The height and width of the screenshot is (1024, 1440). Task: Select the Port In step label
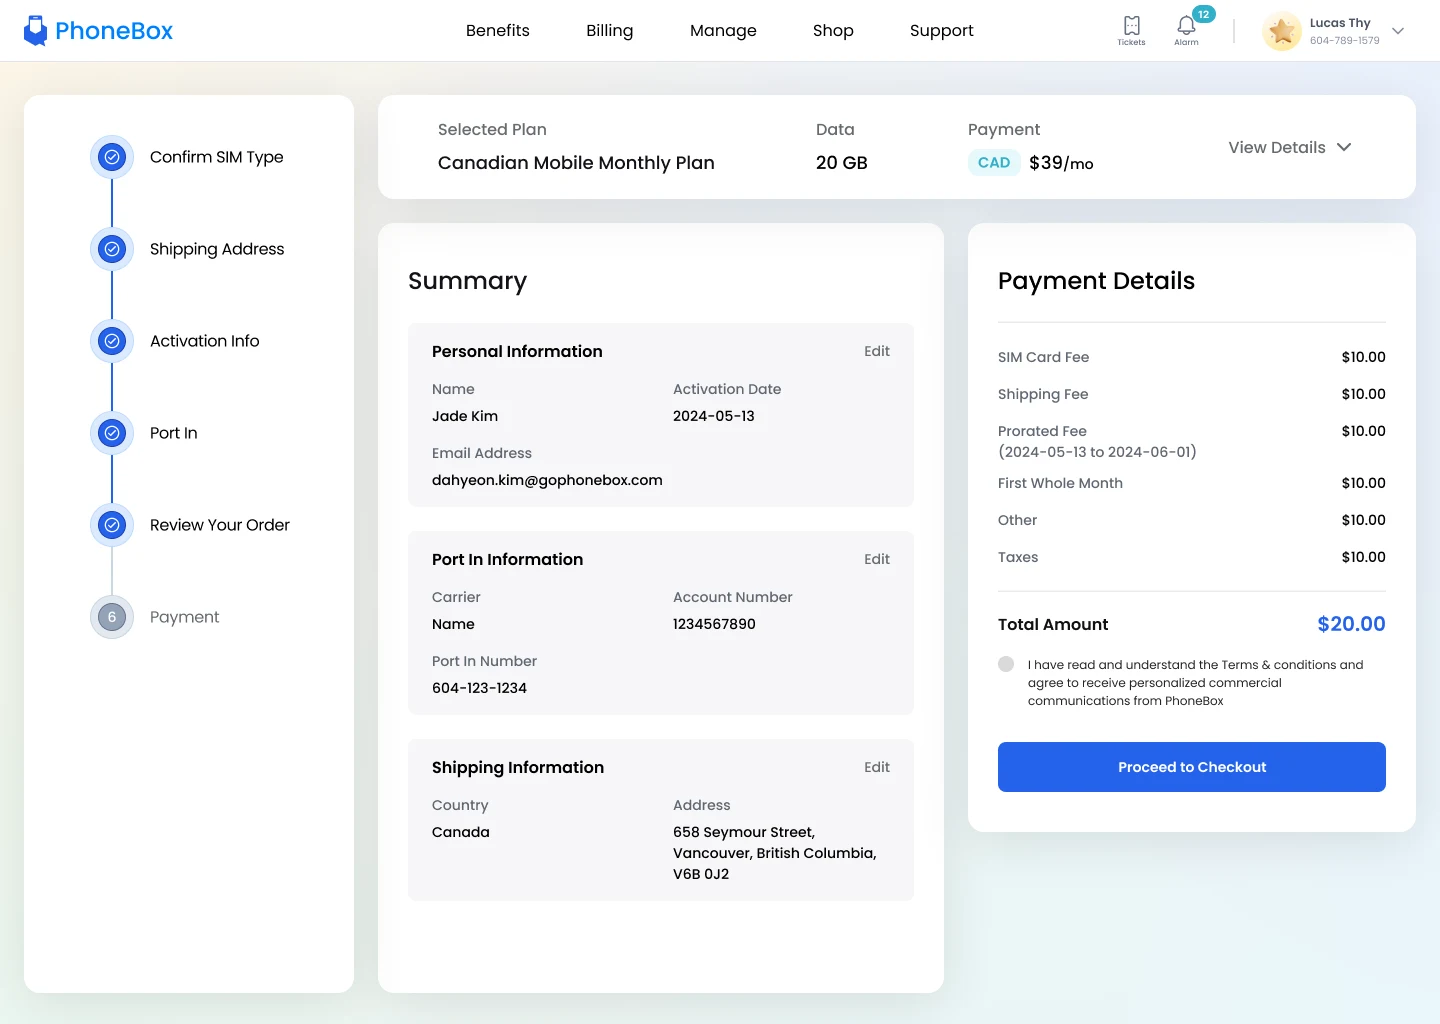click(x=174, y=433)
